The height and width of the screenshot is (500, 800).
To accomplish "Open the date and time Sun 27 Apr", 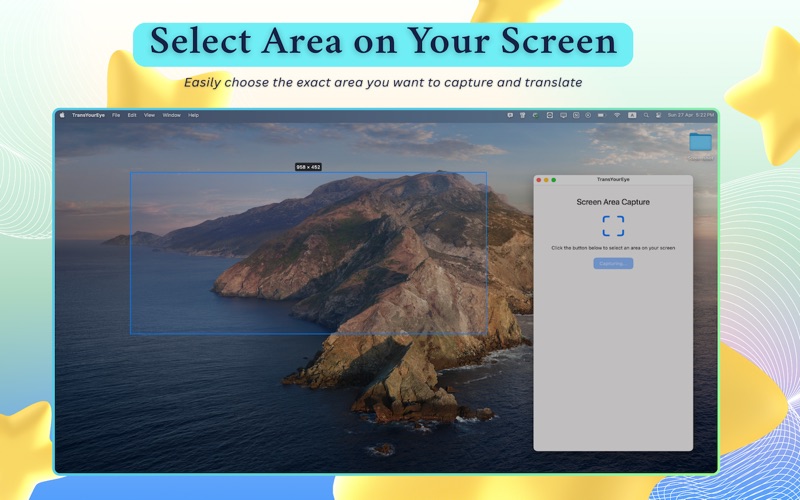I will coord(691,115).
